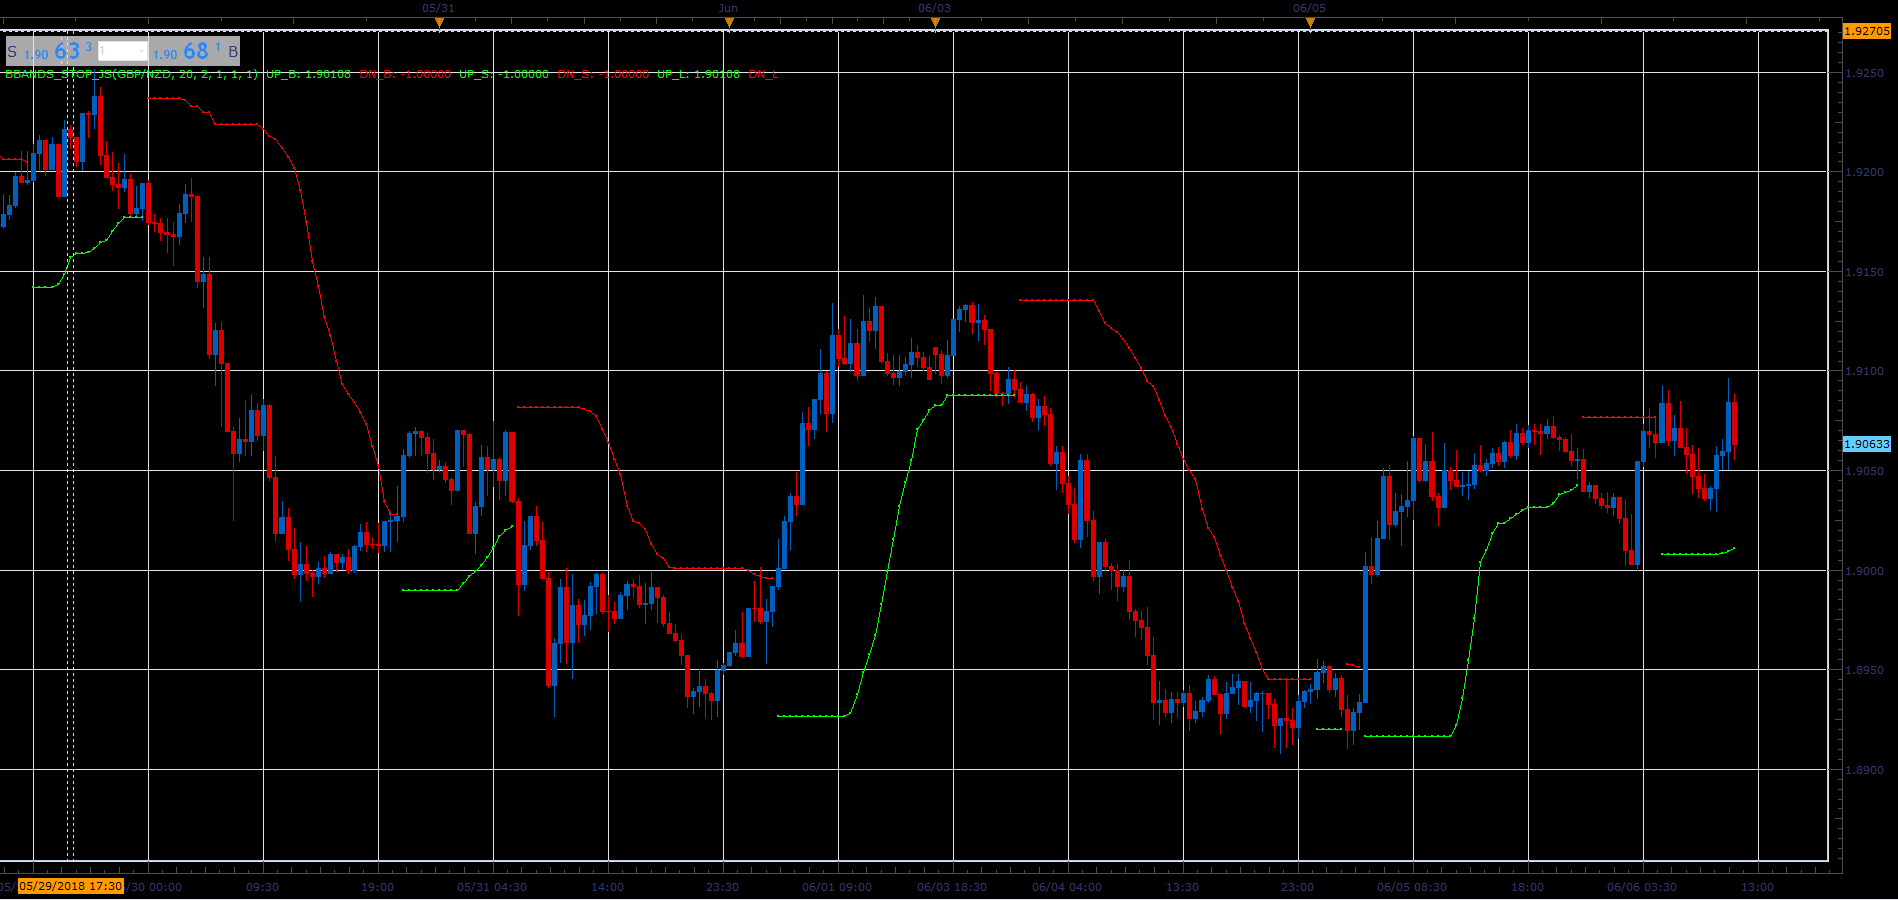Click the UP_S: -1.00000 indicator value

coord(504,74)
